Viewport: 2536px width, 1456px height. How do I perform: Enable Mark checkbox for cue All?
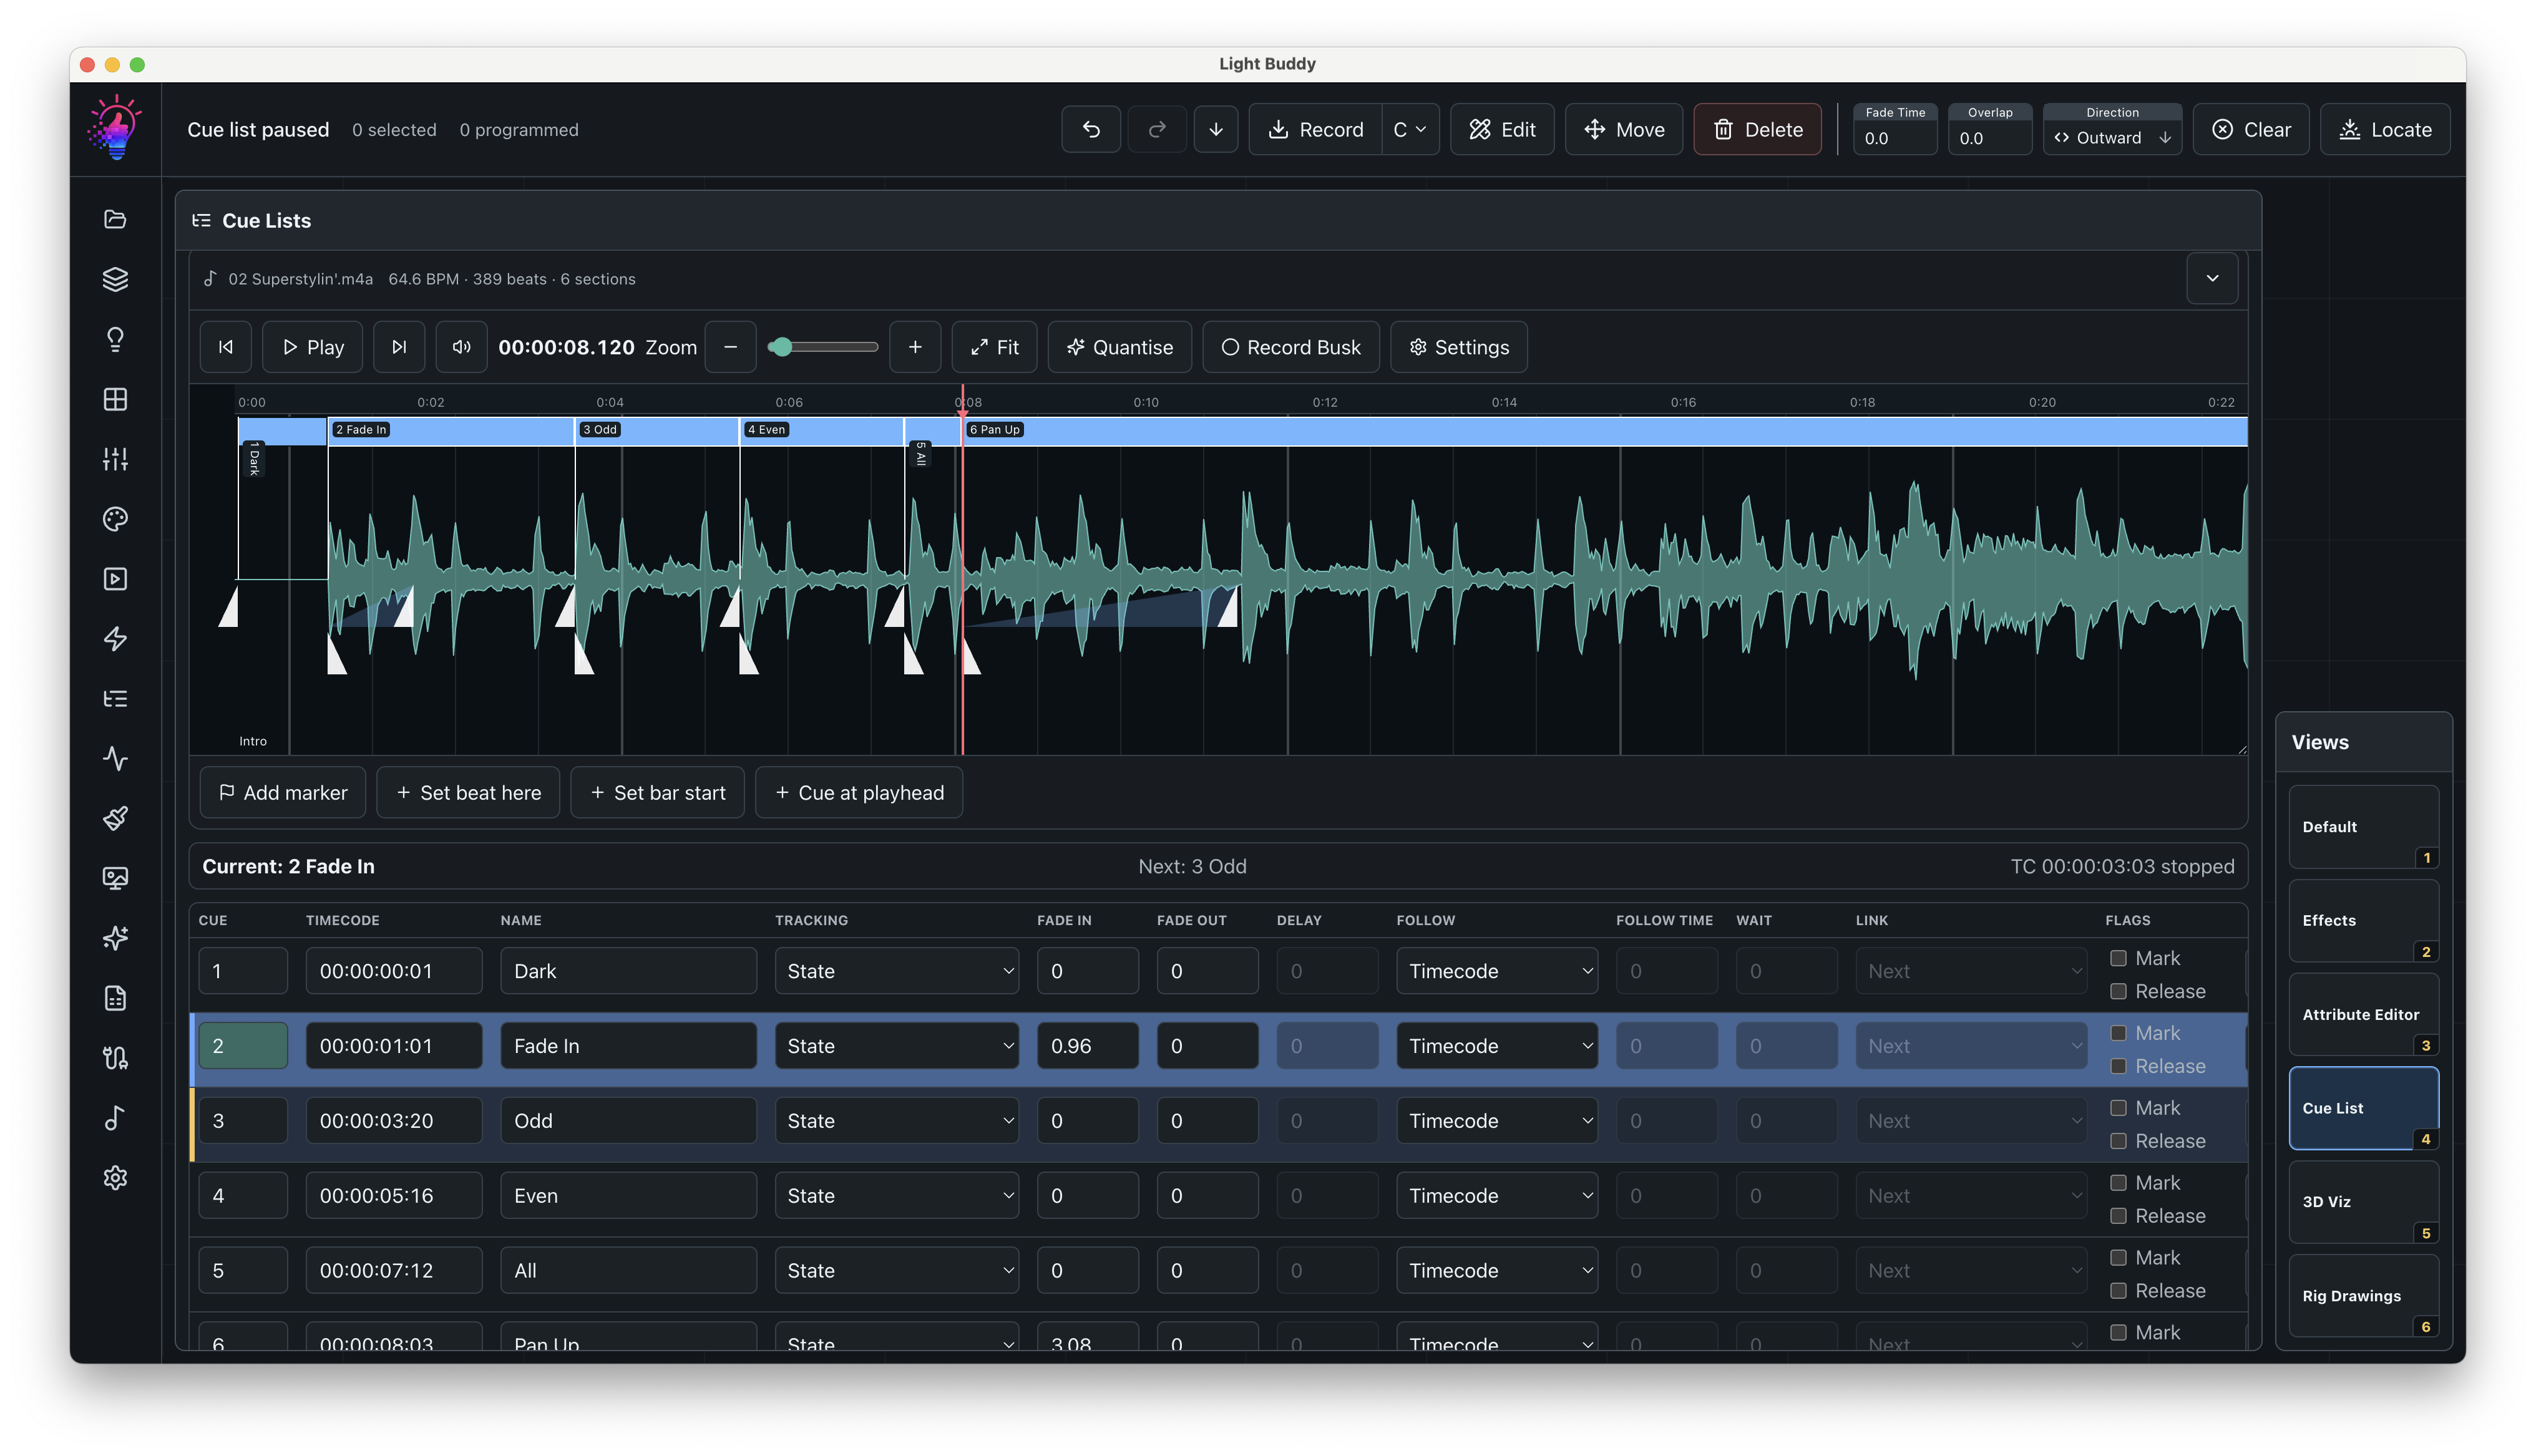pos(2118,1258)
